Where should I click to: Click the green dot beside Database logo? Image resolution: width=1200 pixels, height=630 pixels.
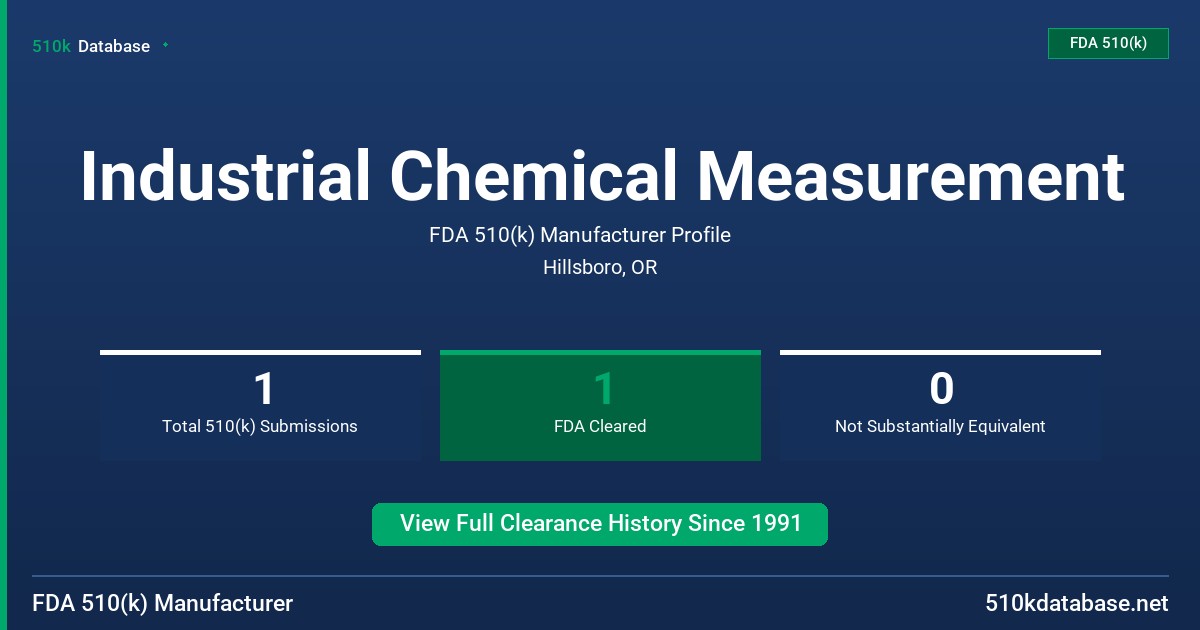click(165, 45)
